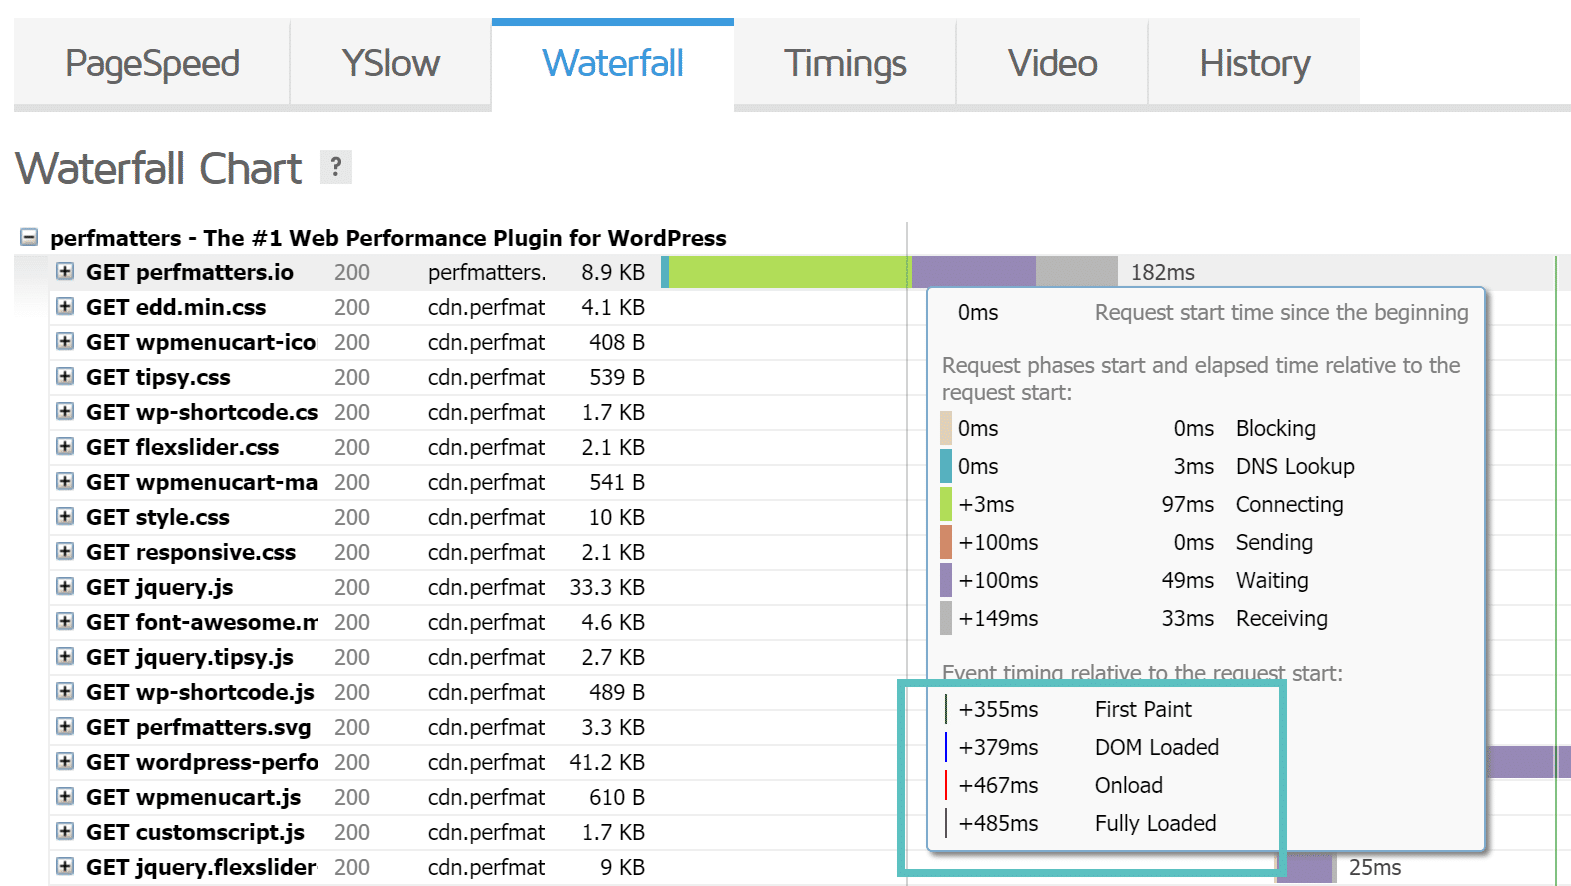This screenshot has height=886, width=1571.
Task: Click the Waterfall Chart help question mark icon
Action: (x=336, y=167)
